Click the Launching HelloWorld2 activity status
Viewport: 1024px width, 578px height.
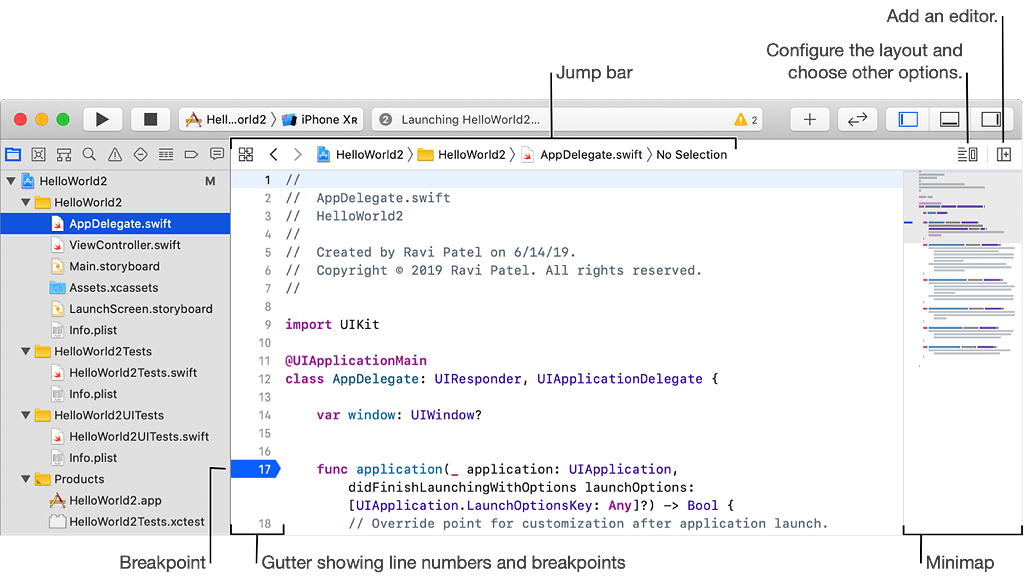(470, 120)
